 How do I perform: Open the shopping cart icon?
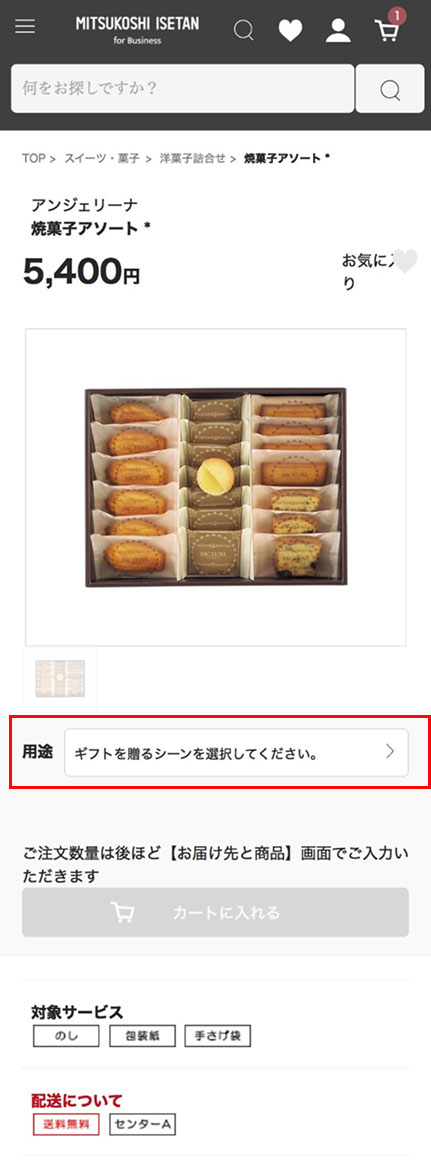387,30
